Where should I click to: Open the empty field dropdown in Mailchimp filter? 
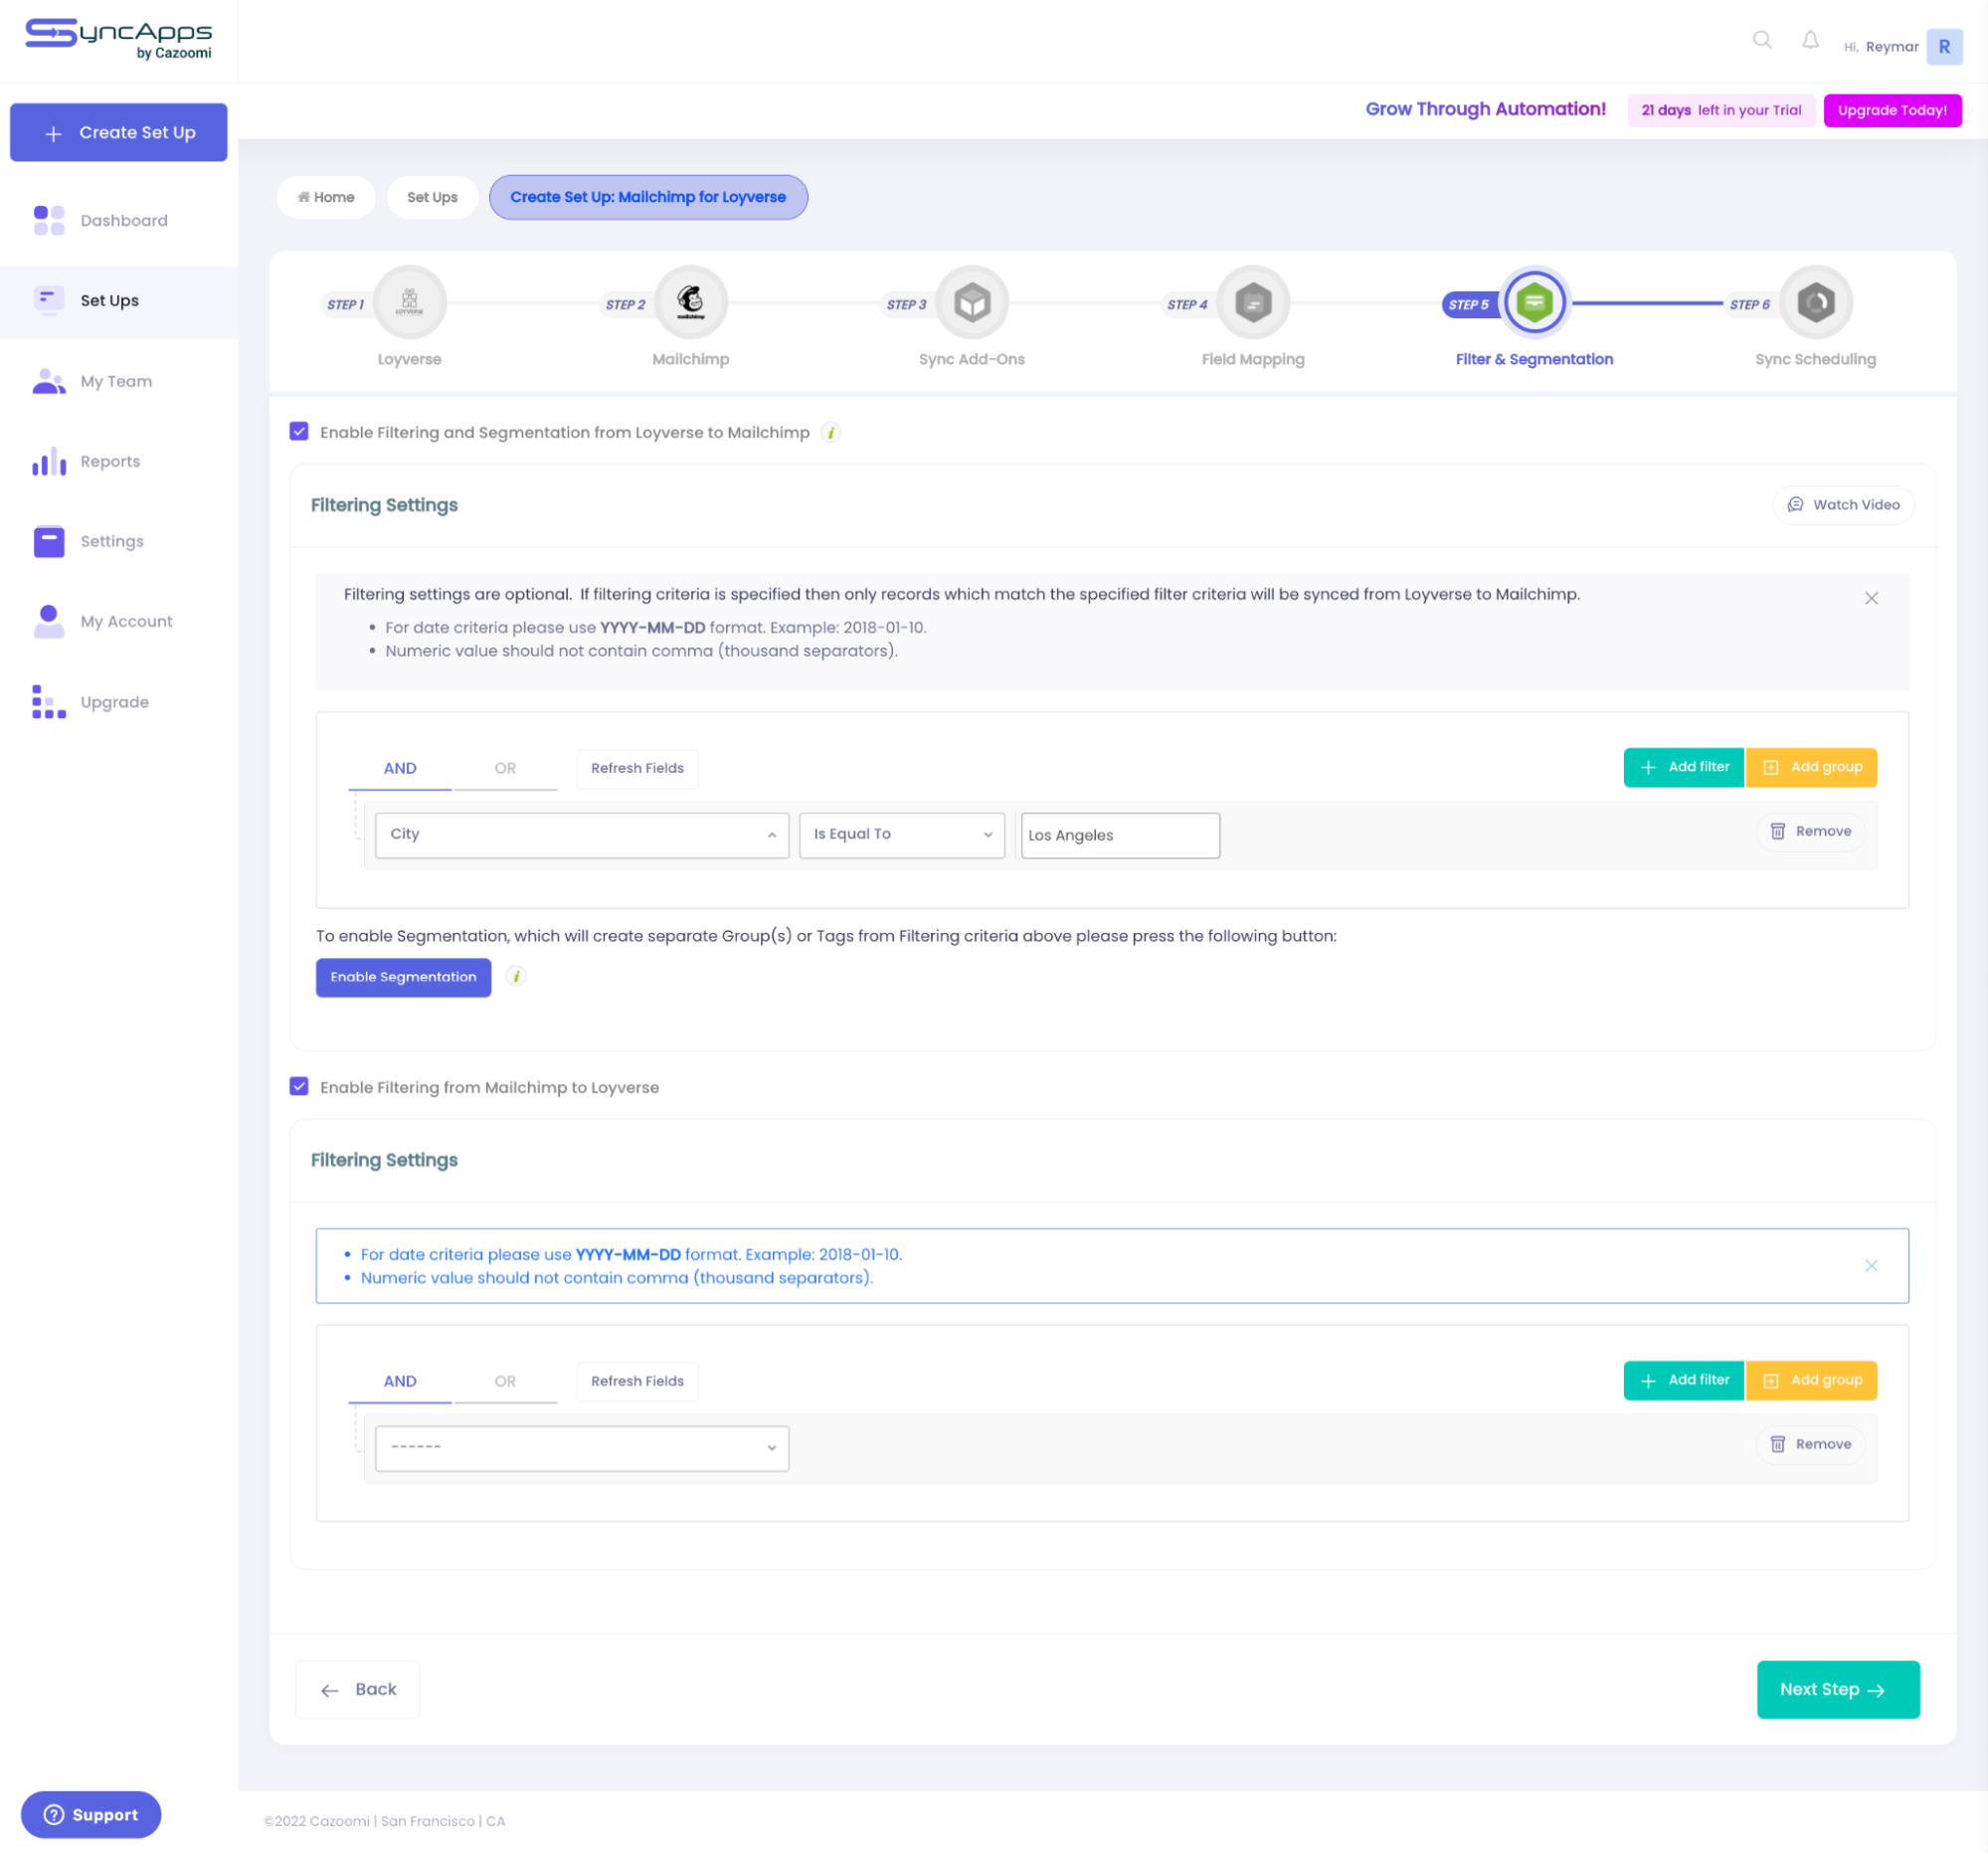(582, 1448)
